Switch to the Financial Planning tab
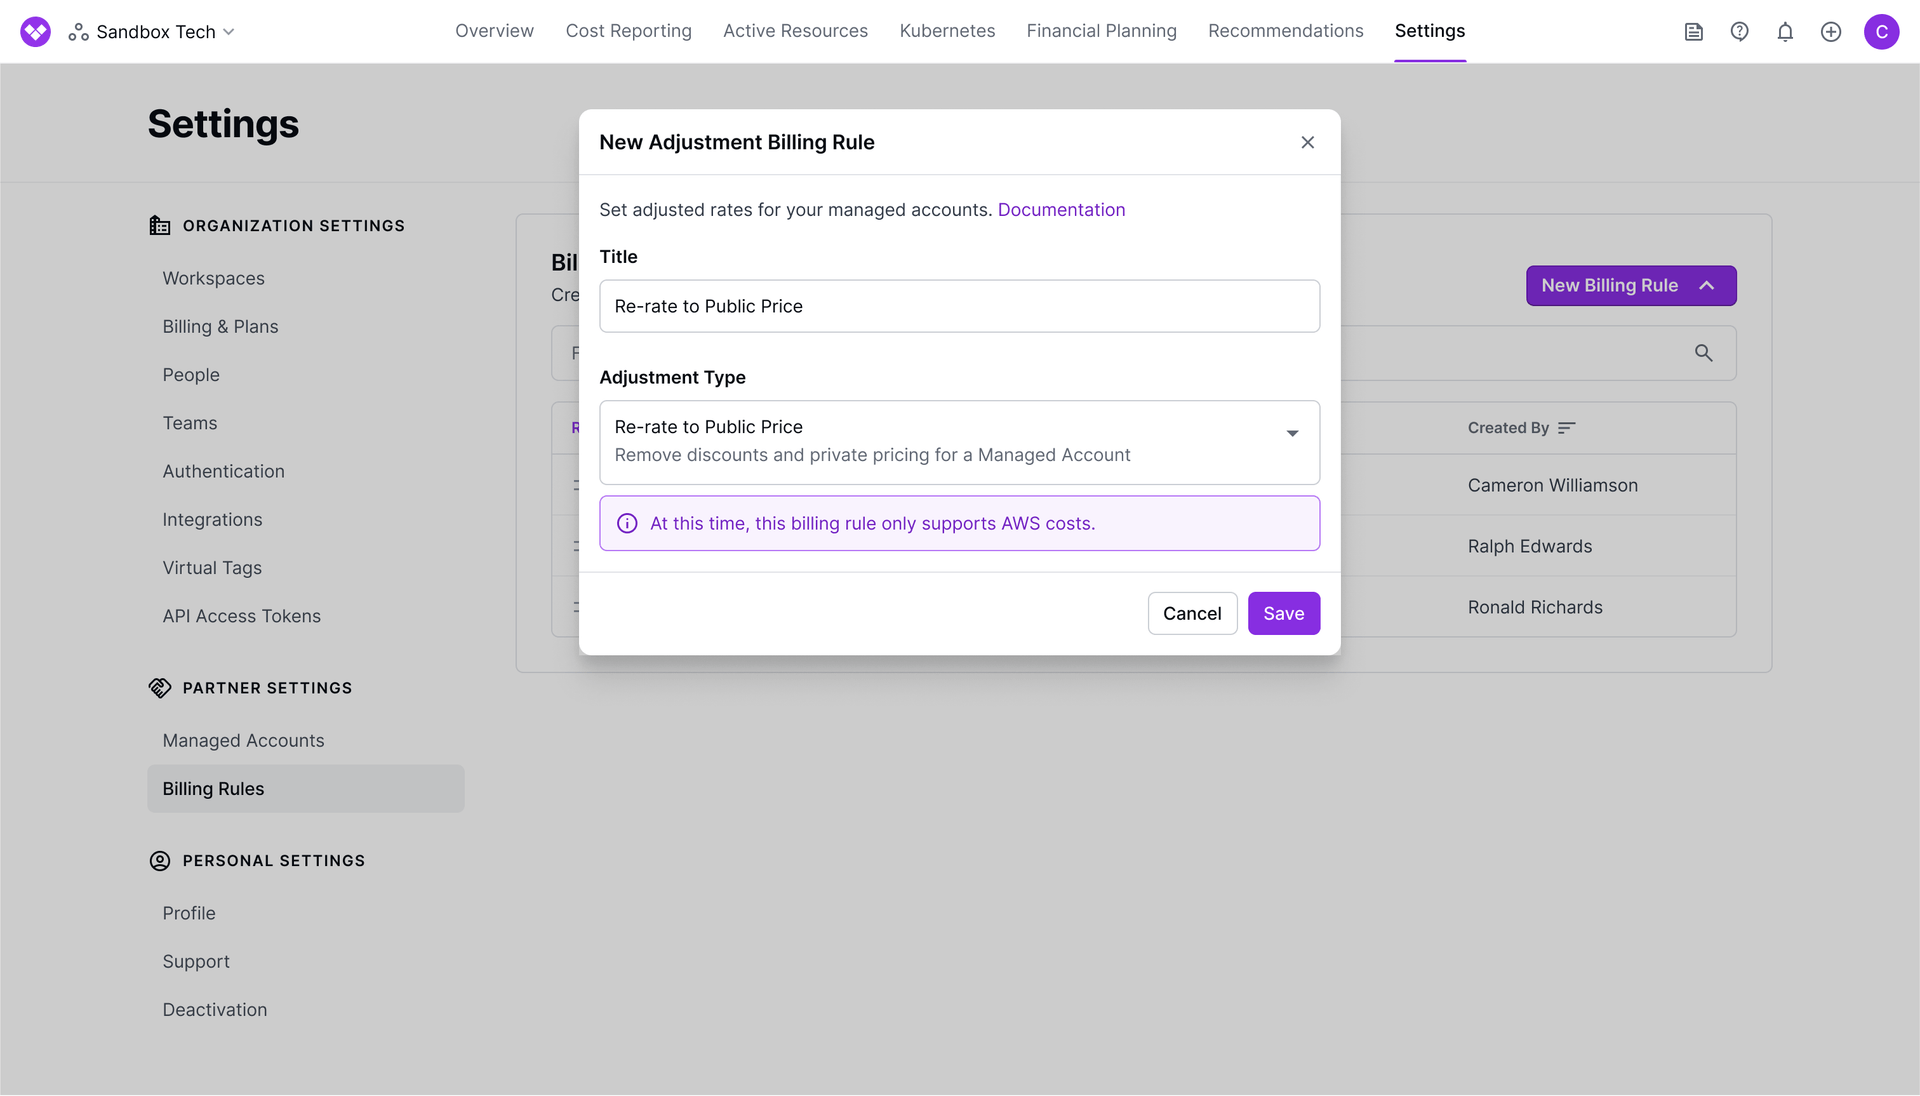The image size is (1920, 1096). point(1101,31)
